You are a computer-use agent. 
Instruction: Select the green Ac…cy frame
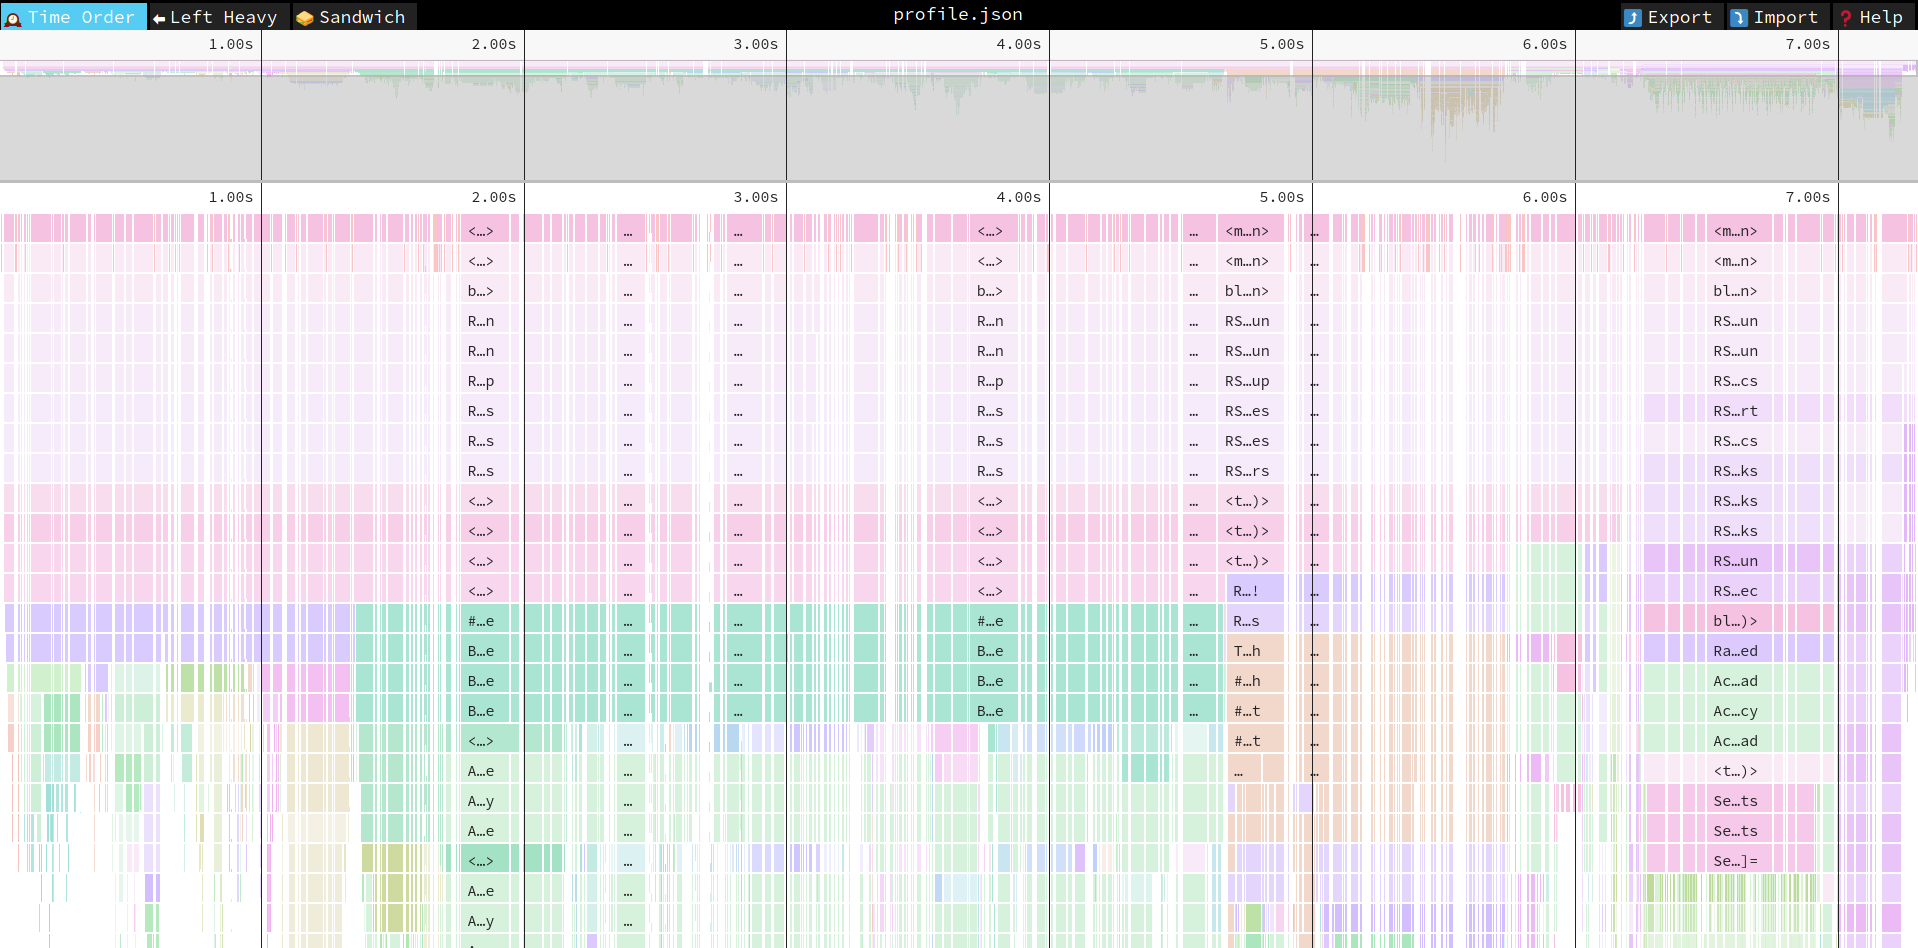1735,711
